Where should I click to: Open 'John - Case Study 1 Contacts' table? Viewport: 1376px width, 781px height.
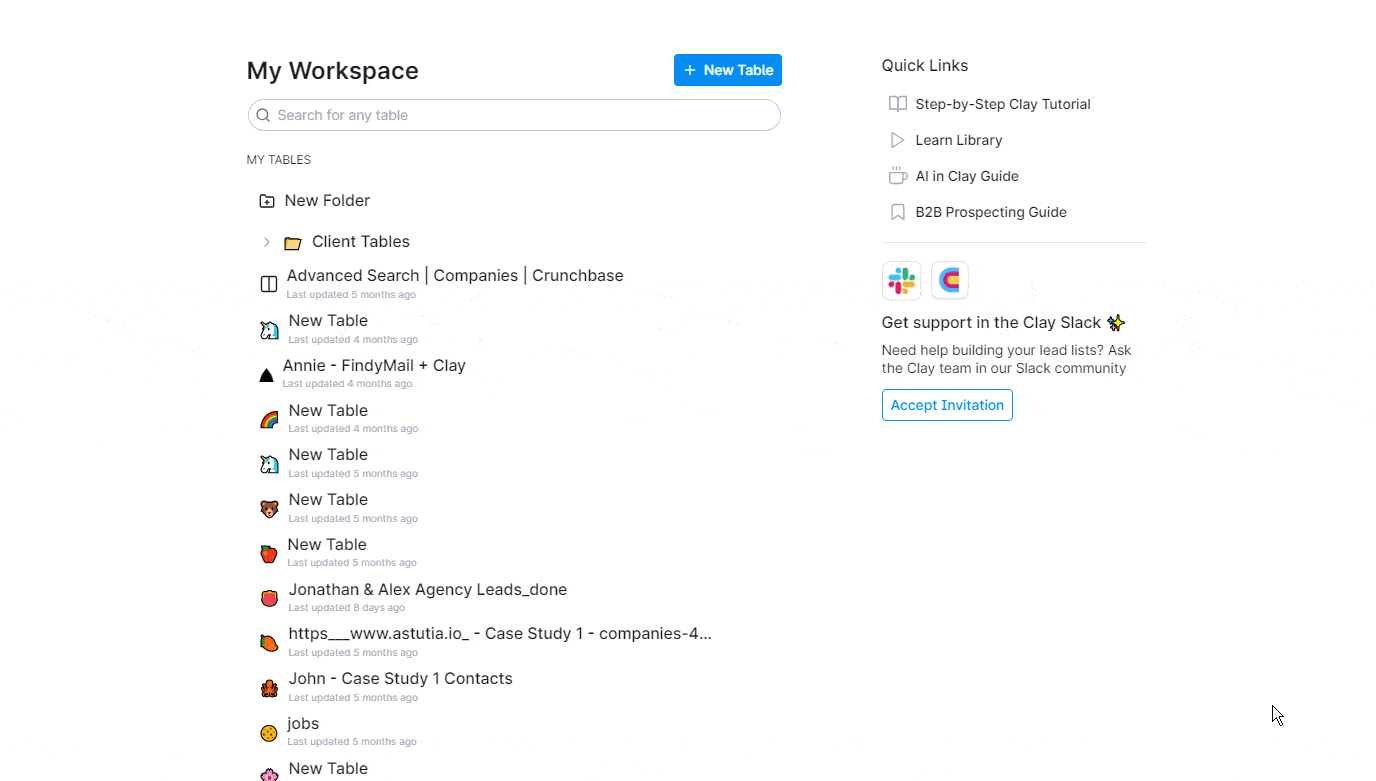[x=400, y=679]
